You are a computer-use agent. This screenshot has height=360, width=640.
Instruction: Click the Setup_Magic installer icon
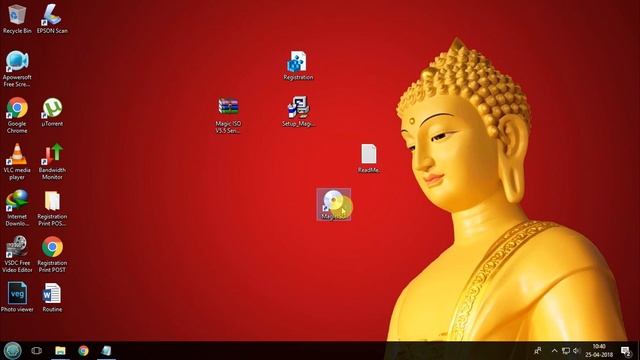[298, 111]
